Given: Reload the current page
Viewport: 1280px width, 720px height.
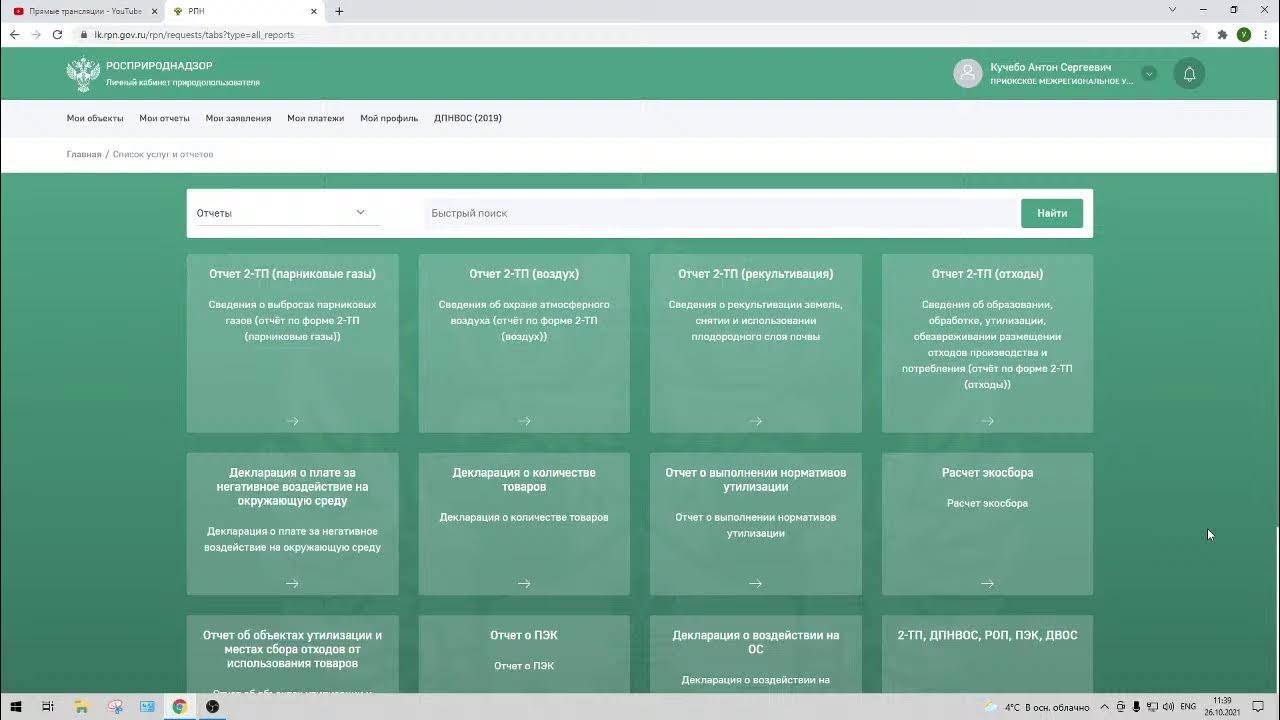Looking at the screenshot, I should point(57,34).
